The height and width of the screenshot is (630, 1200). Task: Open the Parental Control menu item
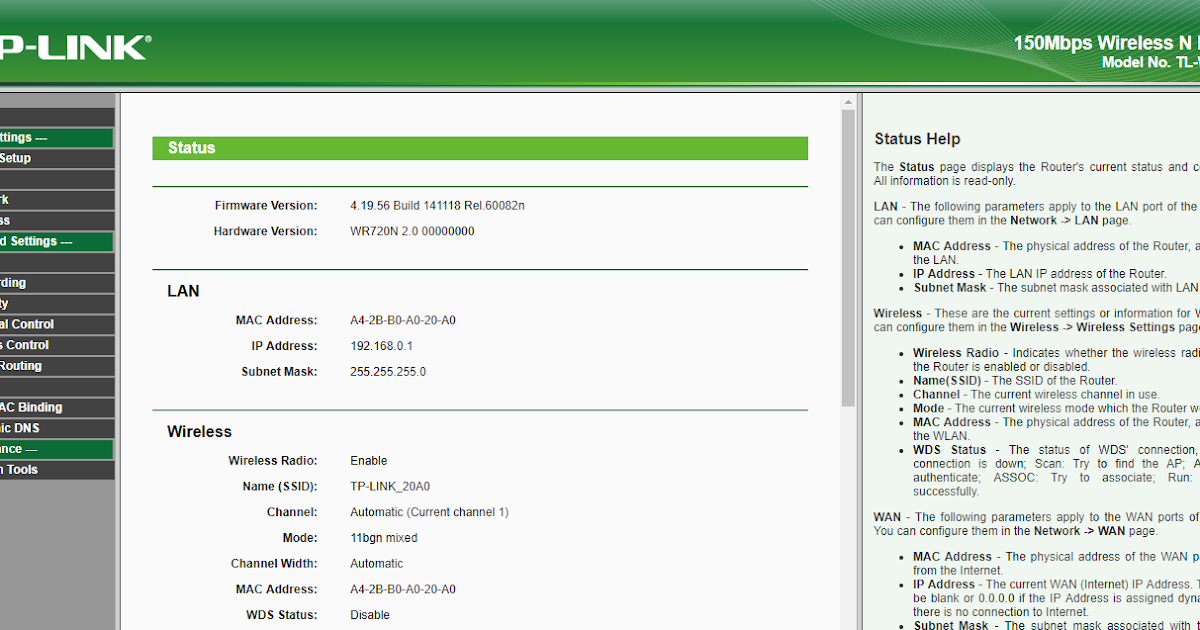pos(56,324)
